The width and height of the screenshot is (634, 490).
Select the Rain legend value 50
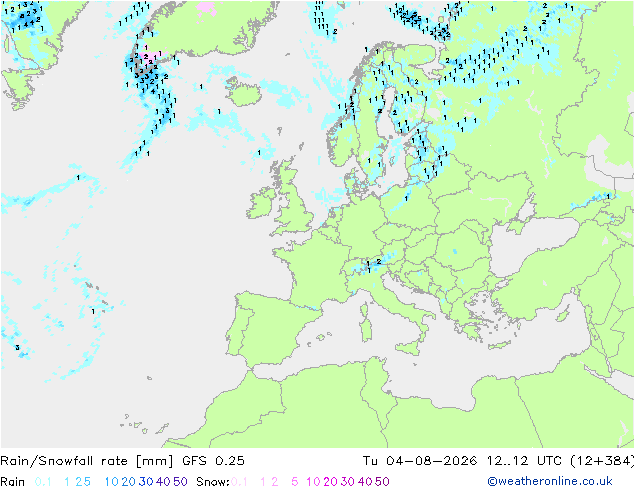point(180,482)
